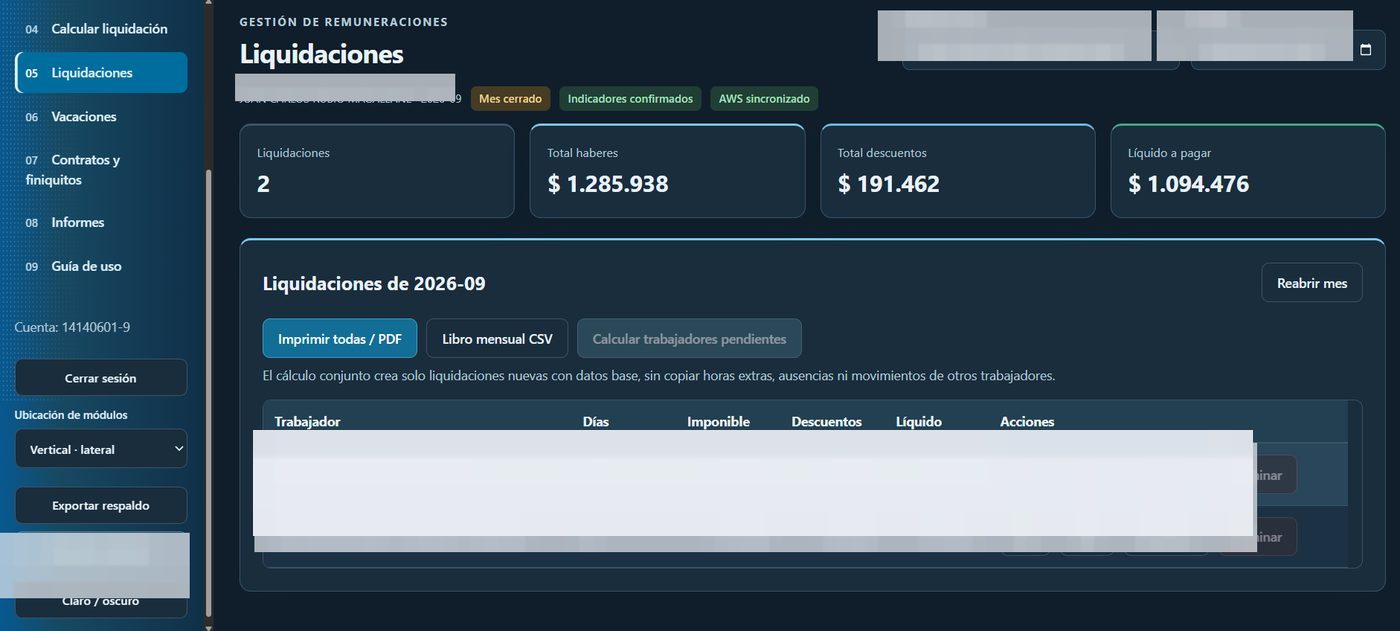Viewport: 1400px width, 631px height.
Task: Click Exportar respaldo button
Action: click(101, 505)
